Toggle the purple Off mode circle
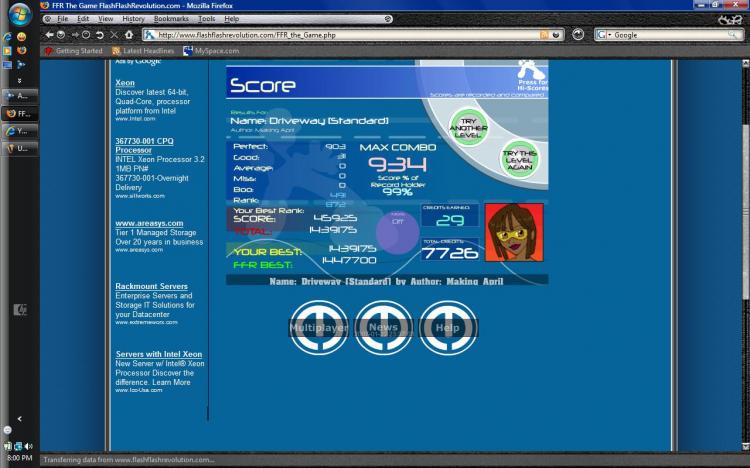The width and height of the screenshot is (750, 468). [397, 232]
